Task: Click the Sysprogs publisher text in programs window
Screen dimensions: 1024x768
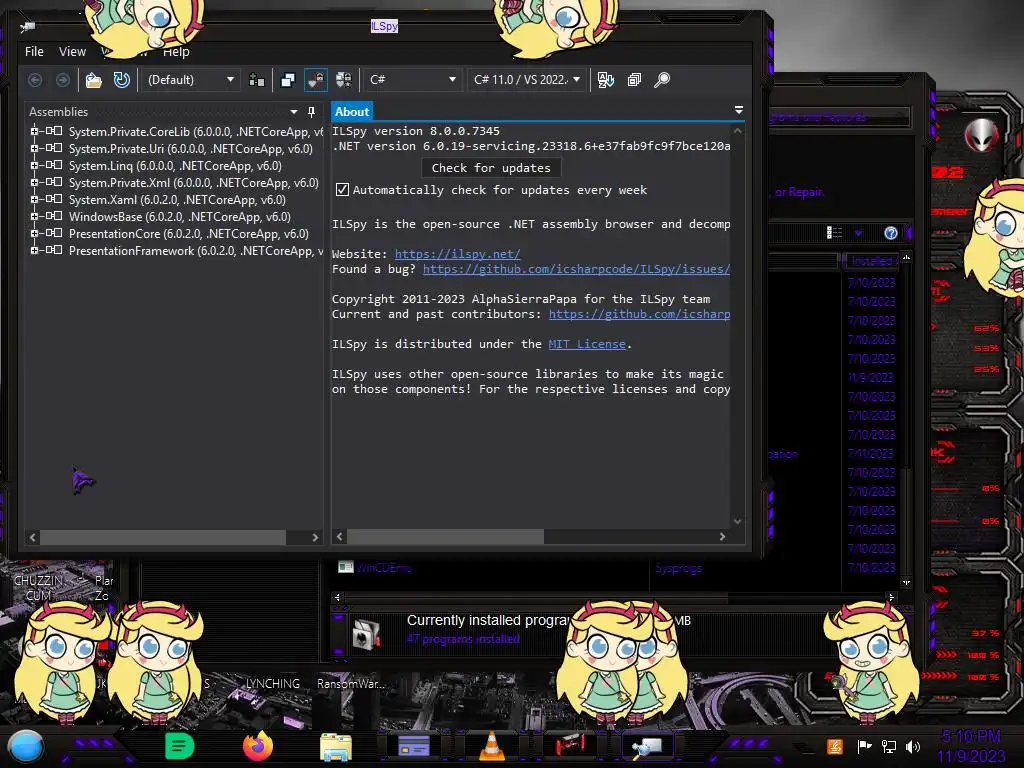Action: (679, 569)
